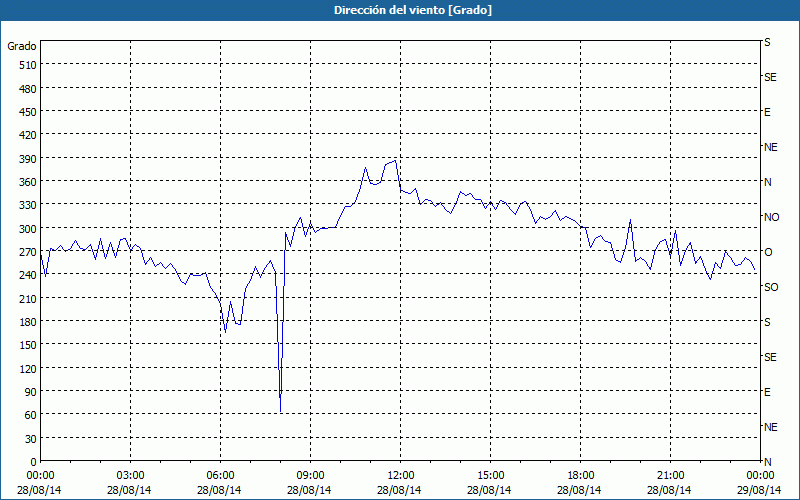
Task: Click the 300 y-axis label
Action: pyautogui.click(x=28, y=229)
